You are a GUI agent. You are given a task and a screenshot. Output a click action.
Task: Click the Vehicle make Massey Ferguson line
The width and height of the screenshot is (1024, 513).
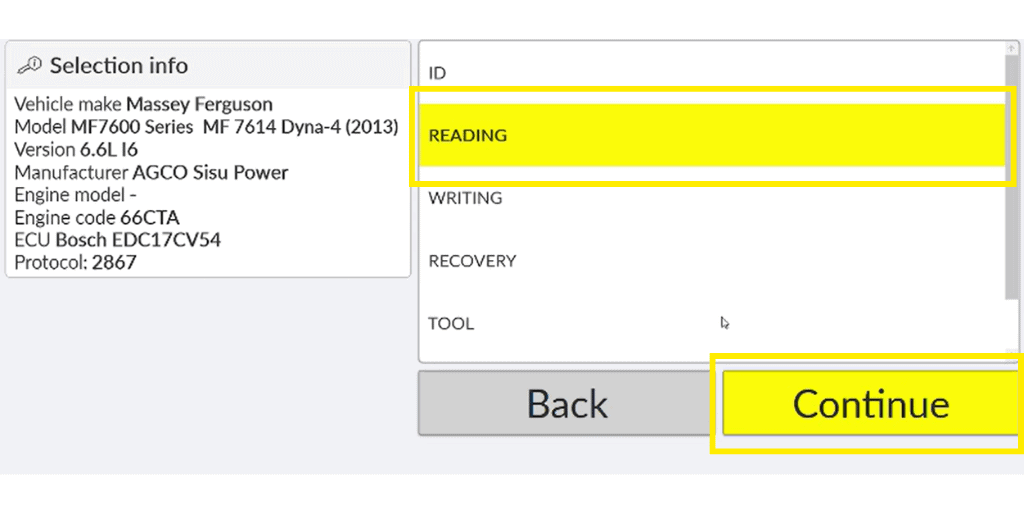click(x=143, y=104)
